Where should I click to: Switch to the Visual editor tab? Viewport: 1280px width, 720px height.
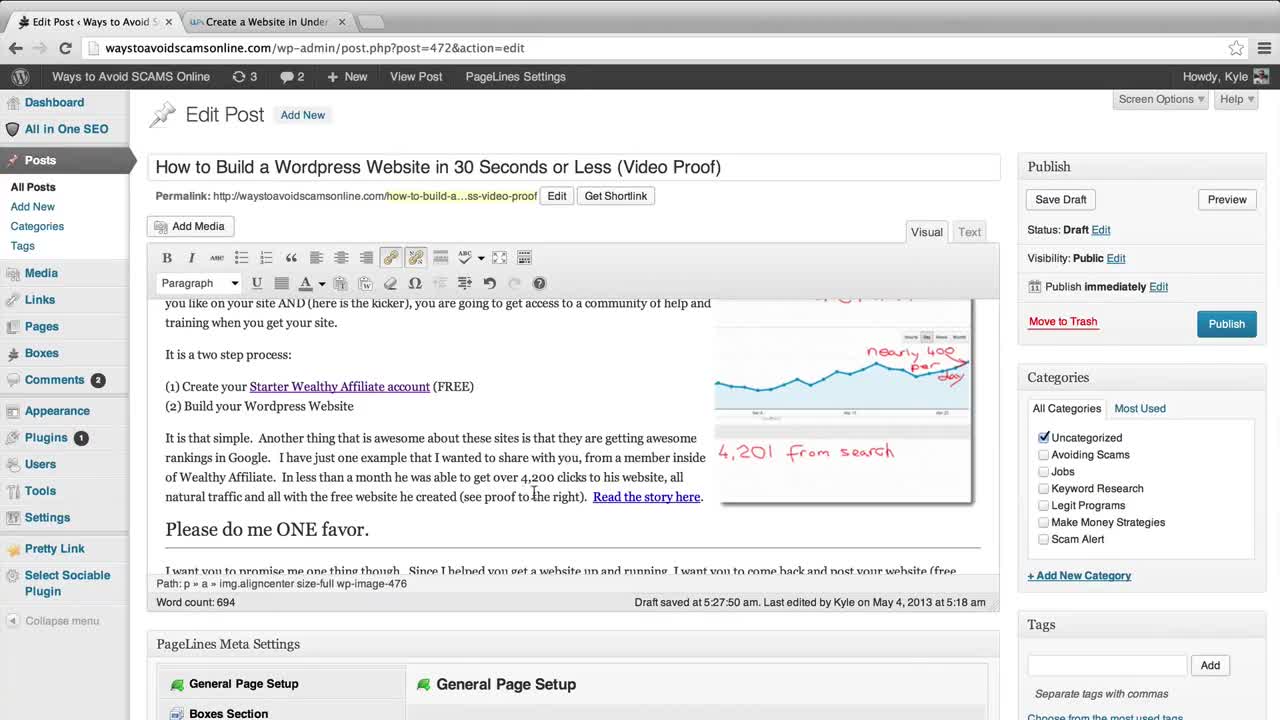point(926,232)
